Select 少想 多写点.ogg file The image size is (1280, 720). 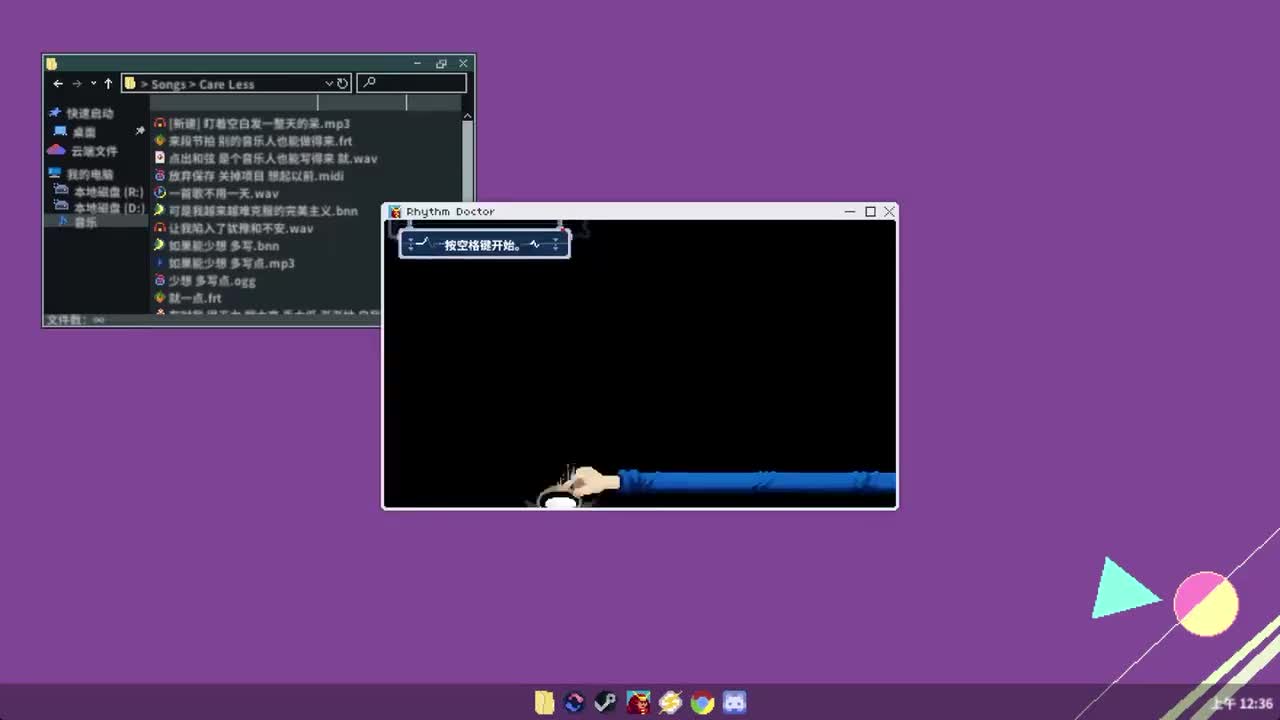click(204, 281)
